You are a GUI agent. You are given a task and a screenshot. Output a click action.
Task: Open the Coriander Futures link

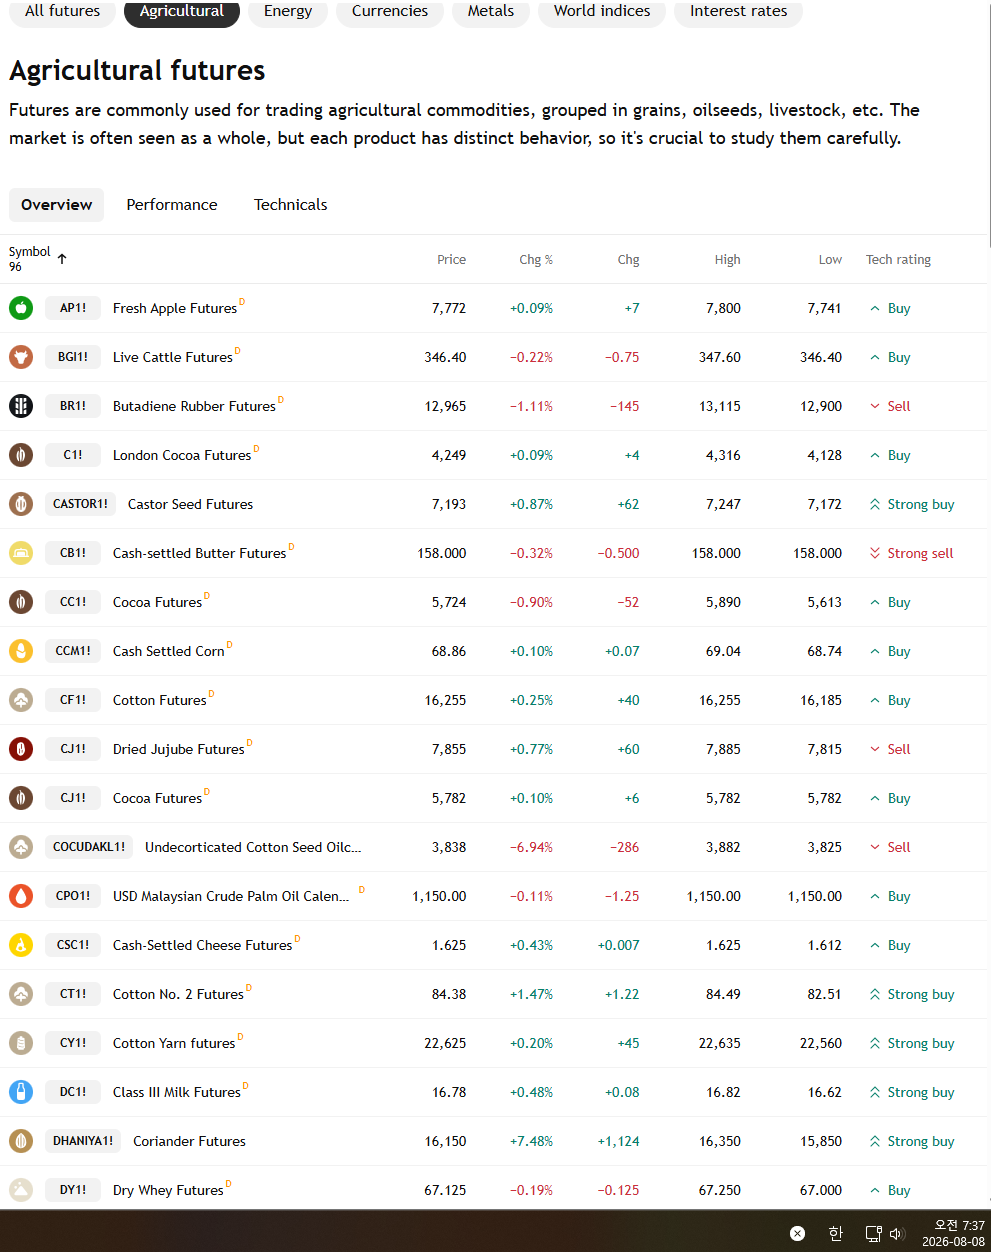[189, 1141]
